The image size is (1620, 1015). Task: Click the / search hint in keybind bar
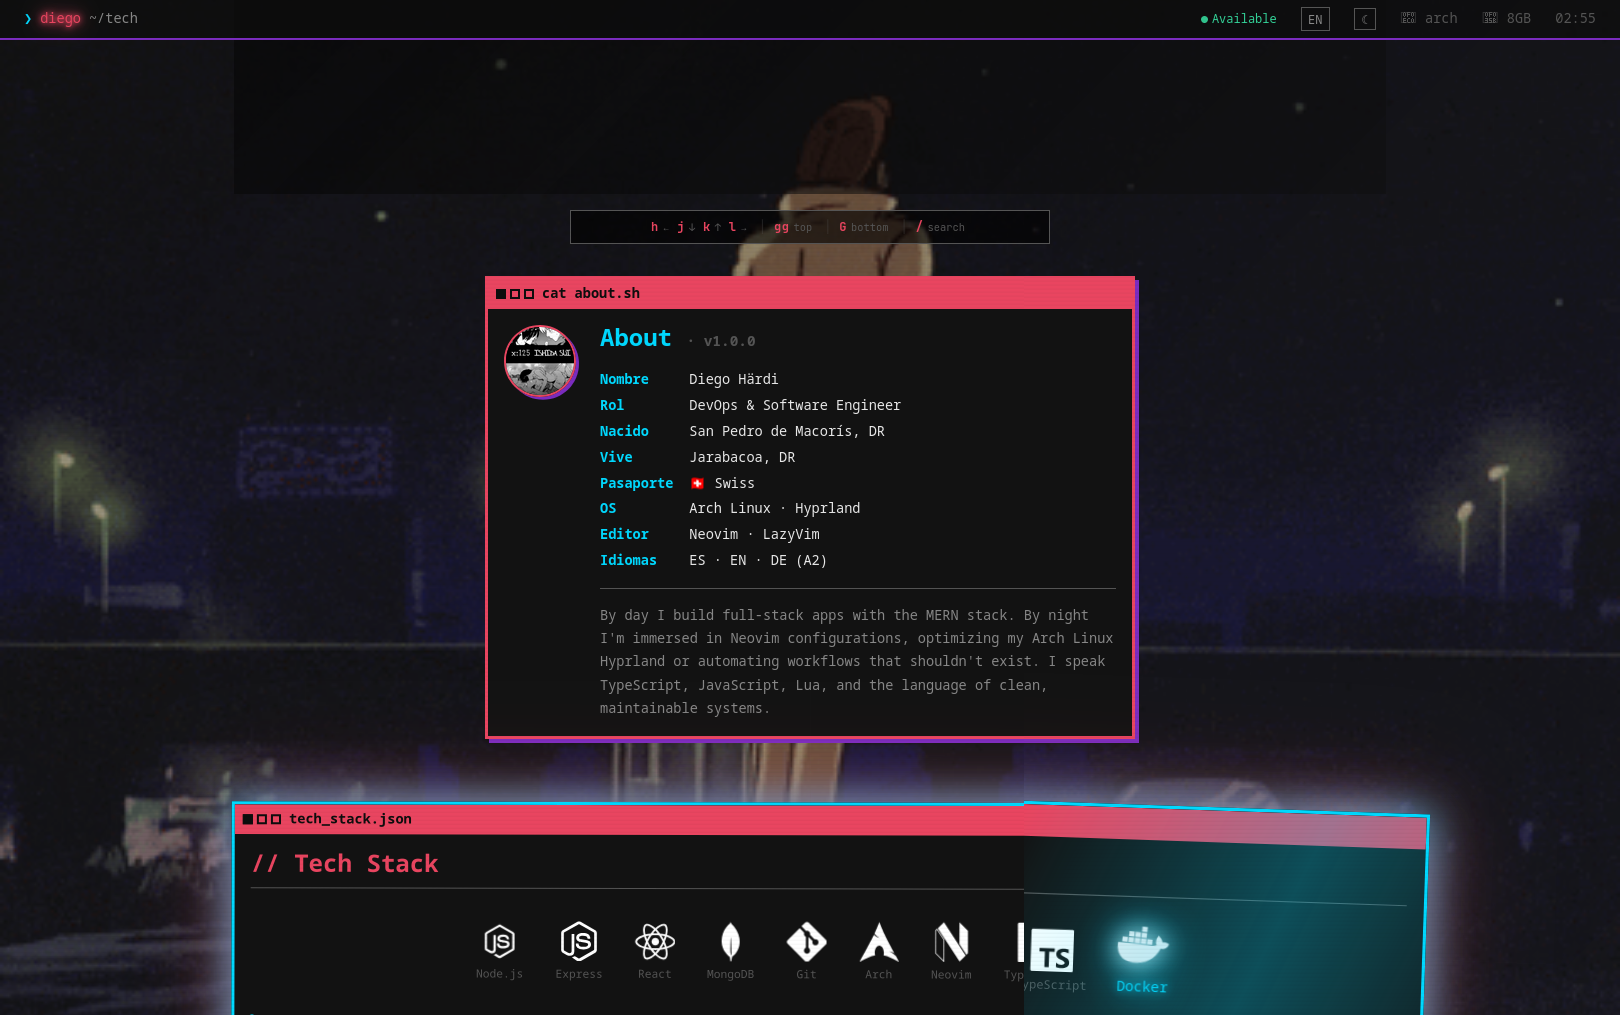point(940,227)
